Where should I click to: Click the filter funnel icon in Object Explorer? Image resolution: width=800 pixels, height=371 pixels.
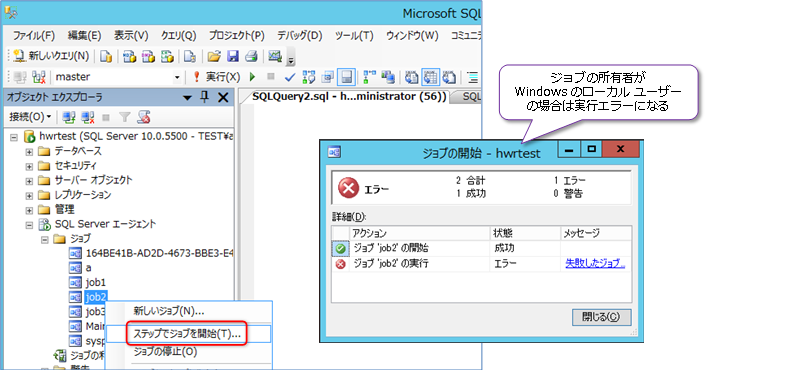[124, 117]
